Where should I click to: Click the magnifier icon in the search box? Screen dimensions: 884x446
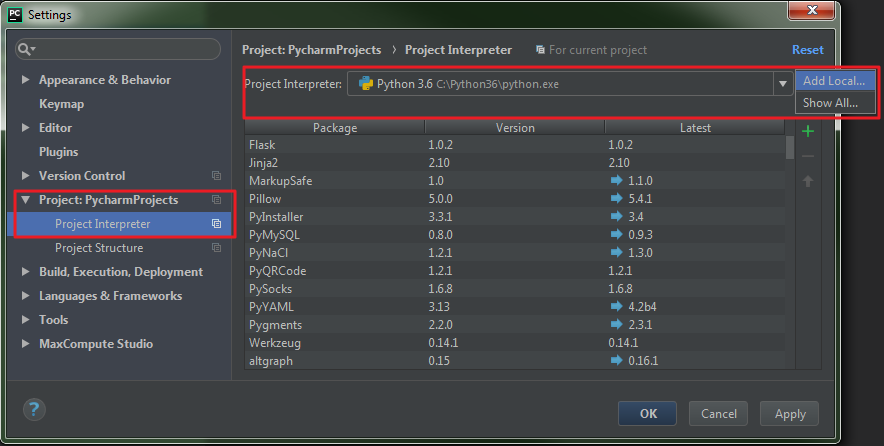pos(25,50)
